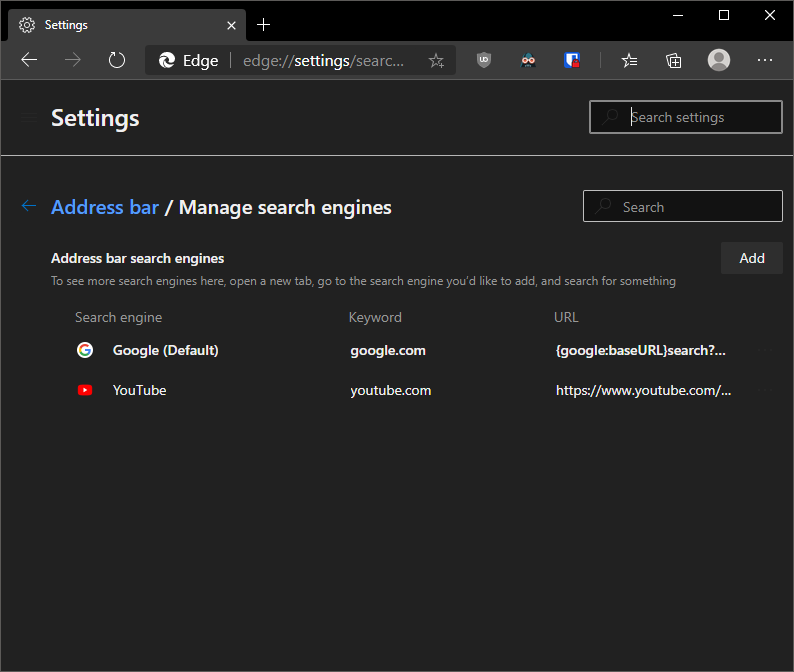Click gear icon on Settings tab
This screenshot has width=794, height=672.
tap(27, 25)
